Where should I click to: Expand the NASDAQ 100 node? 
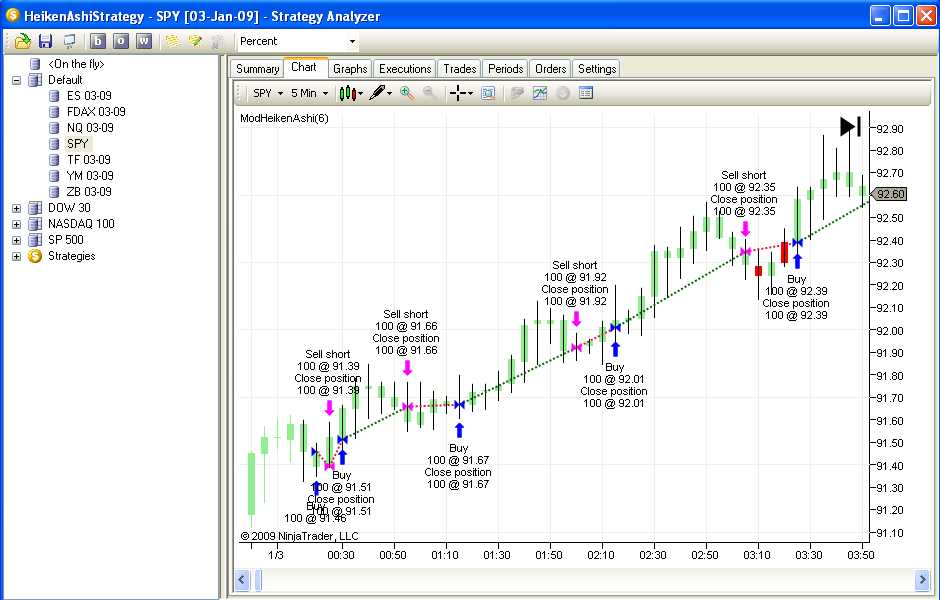(x=17, y=224)
